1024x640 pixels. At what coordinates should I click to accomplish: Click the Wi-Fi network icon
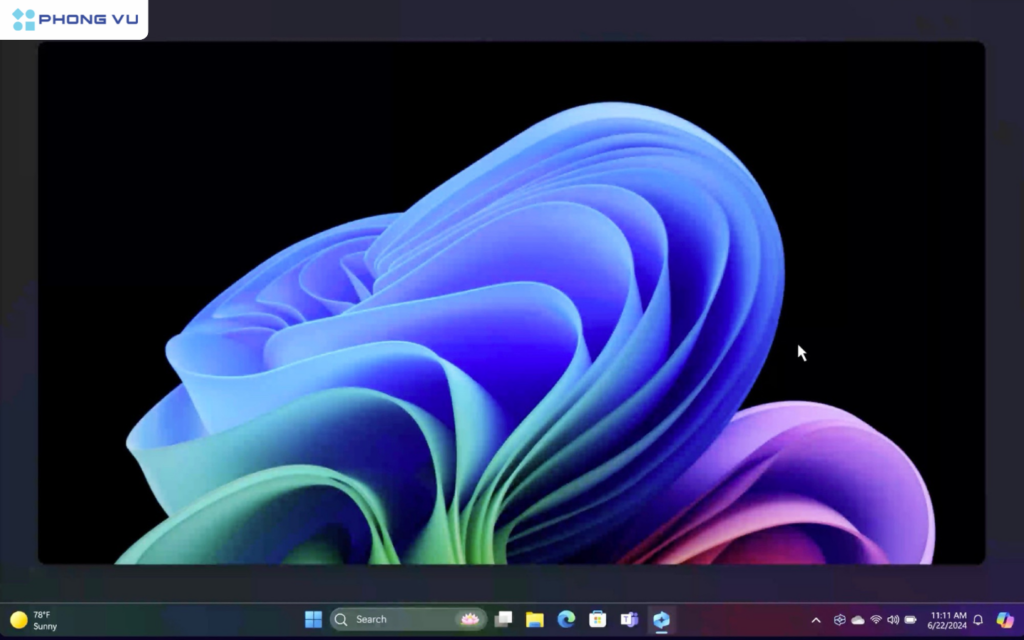point(875,618)
